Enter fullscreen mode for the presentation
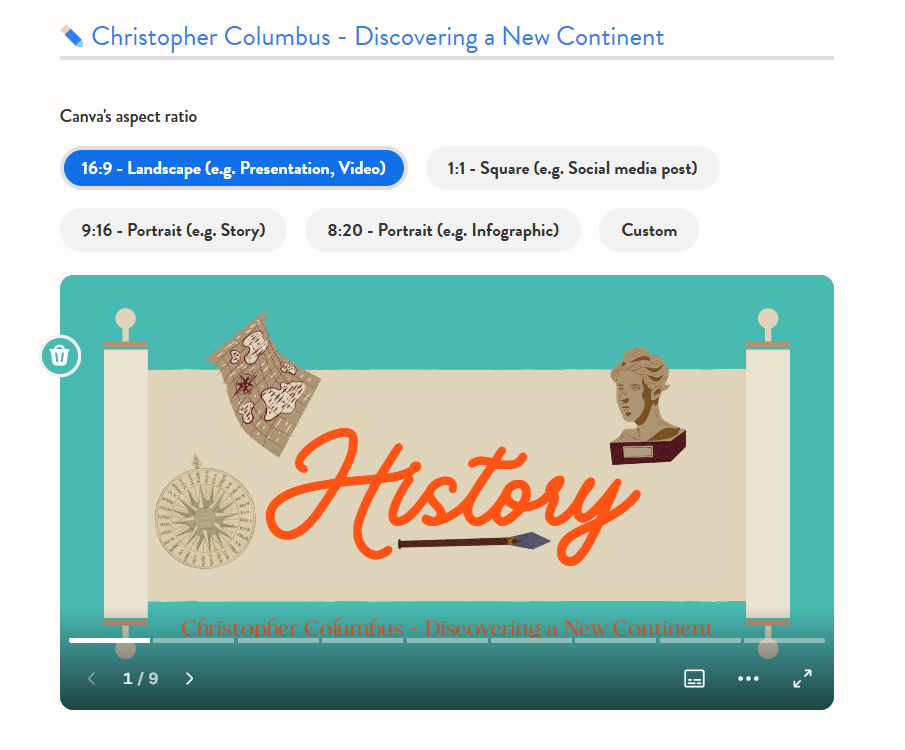The width and height of the screenshot is (905, 750). click(x=802, y=679)
